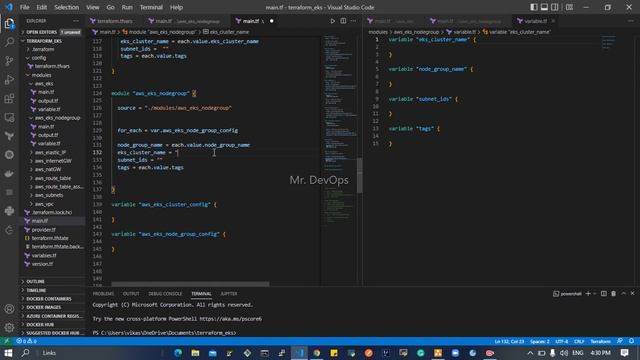Screen dimensions: 640x360
Task: Open the Accounts menu icon
Action: pyautogui.click(x=9, y=309)
